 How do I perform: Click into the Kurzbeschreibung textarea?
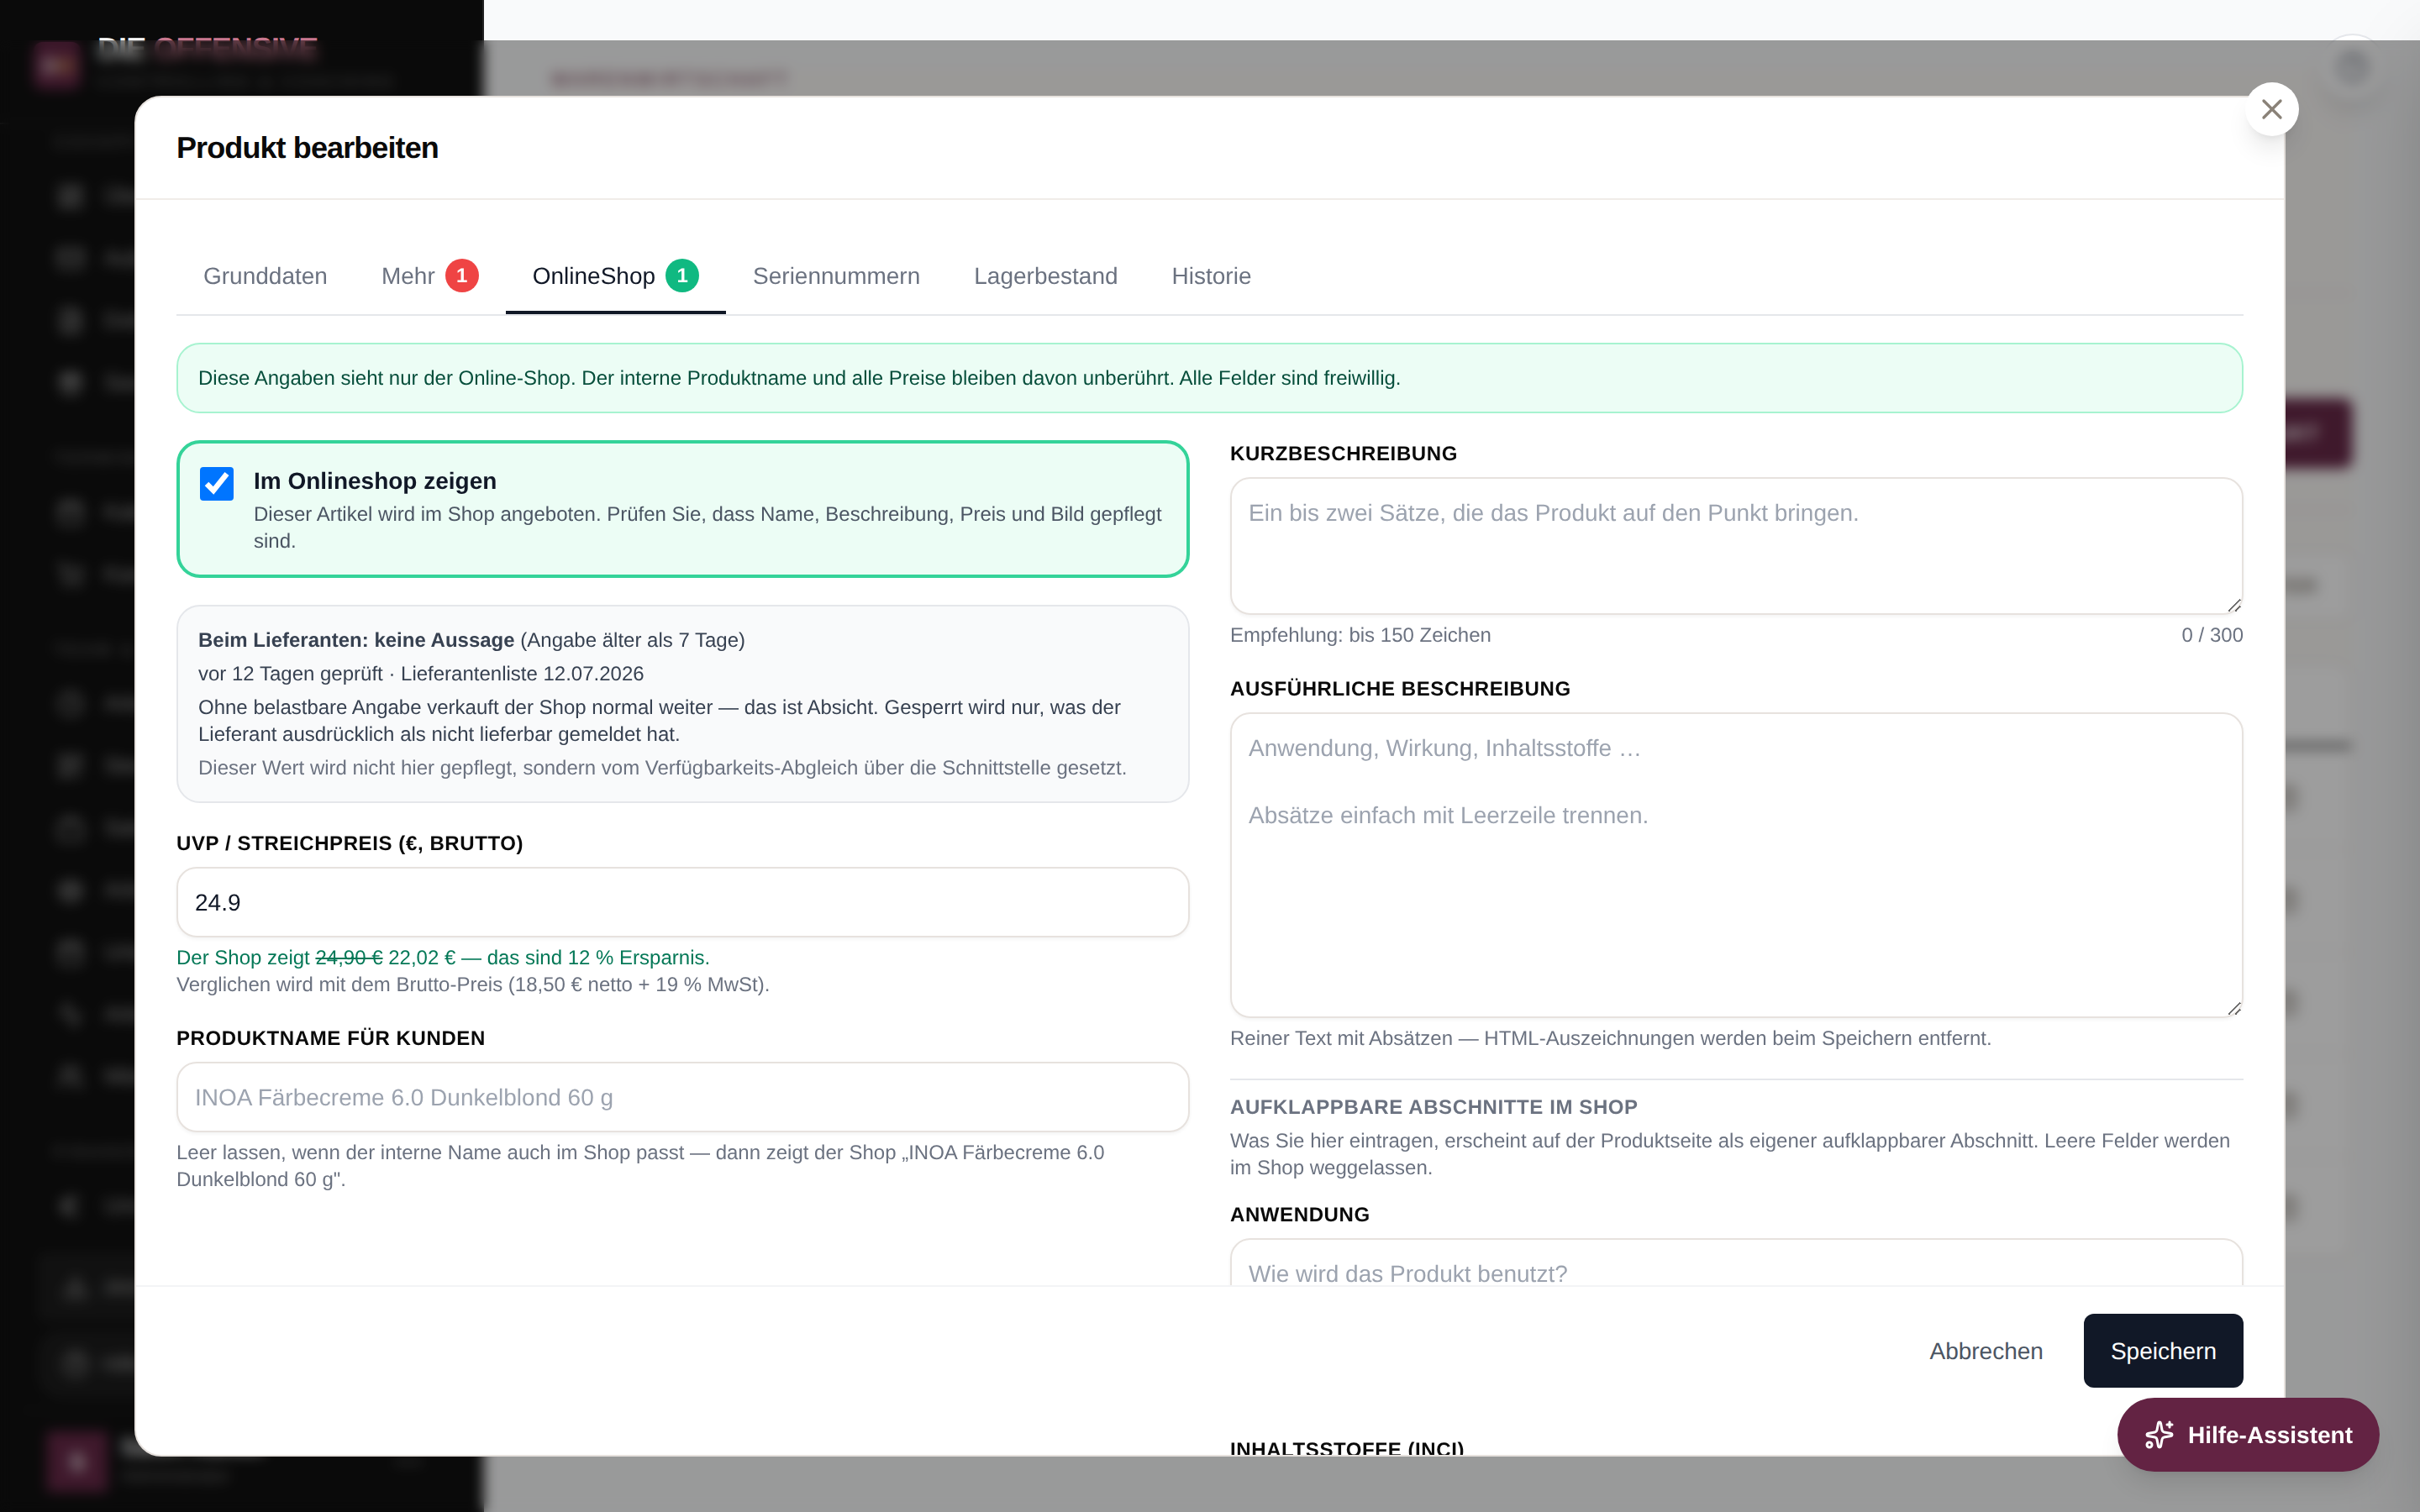click(x=1736, y=546)
